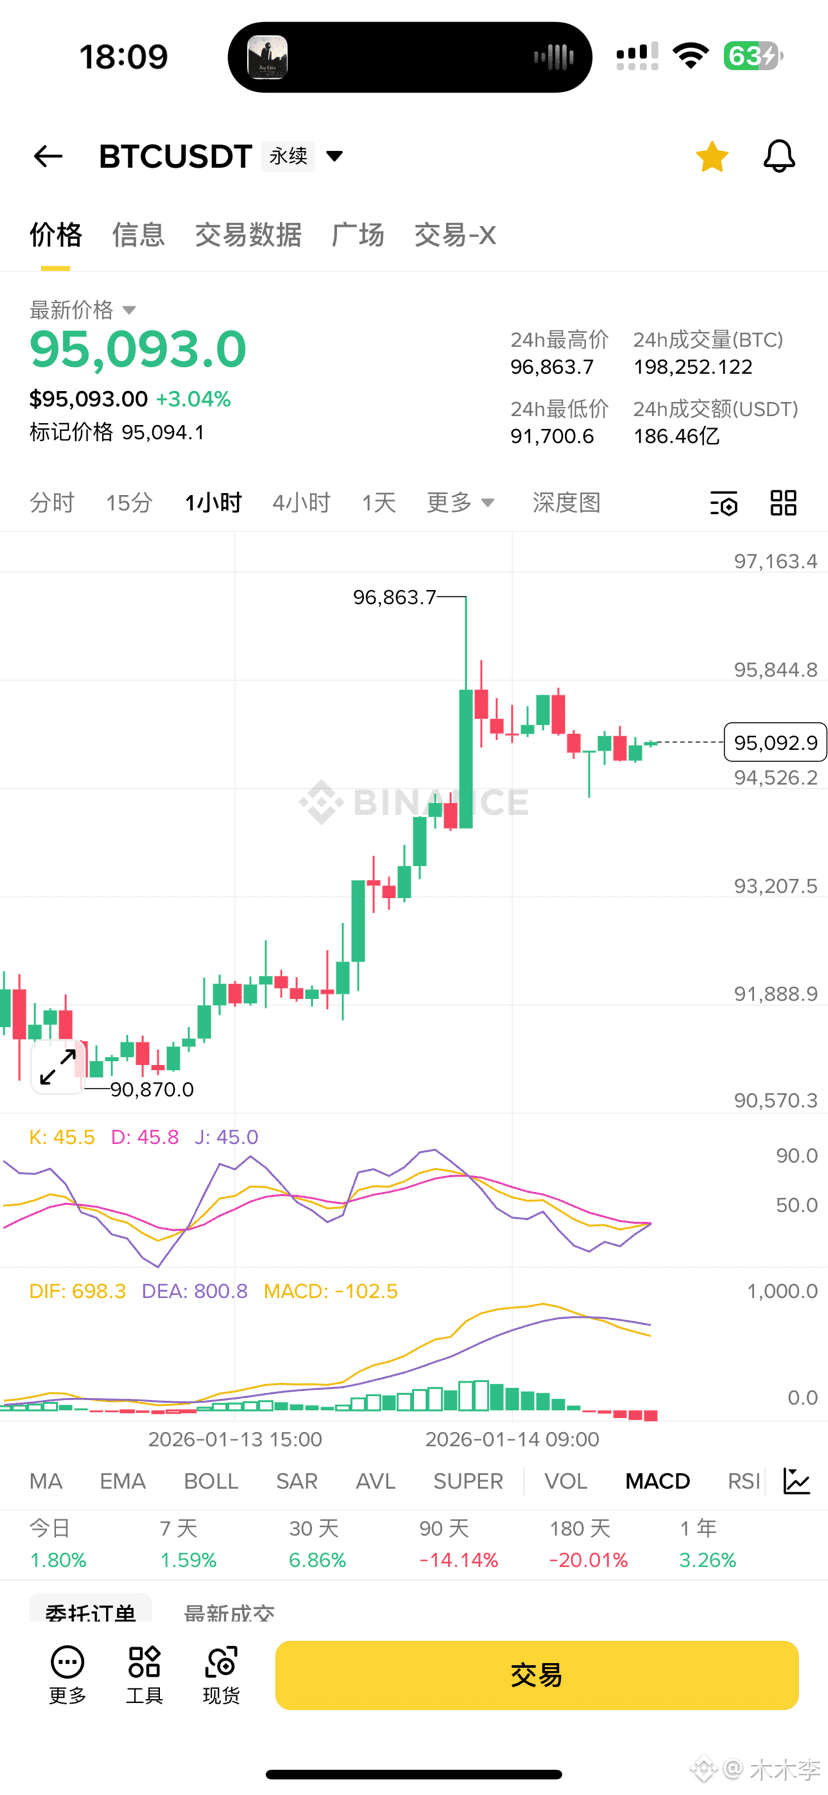Toggle the RSI sub-indicator

(744, 1481)
